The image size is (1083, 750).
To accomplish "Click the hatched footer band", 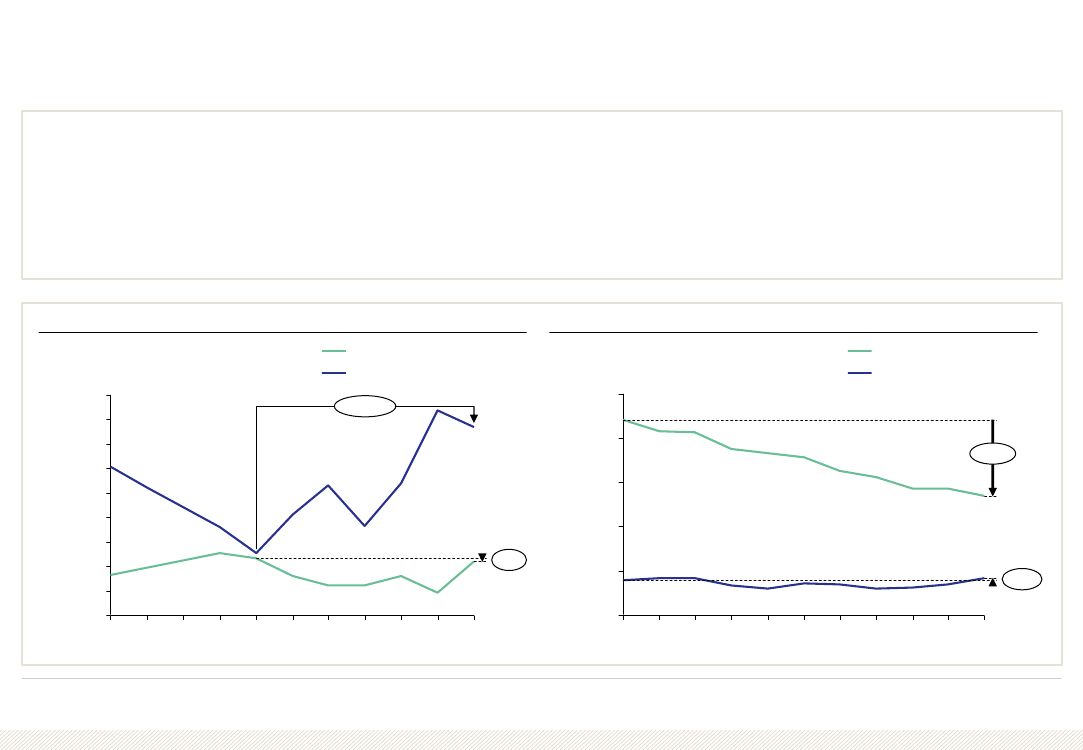I will tap(542, 740).
